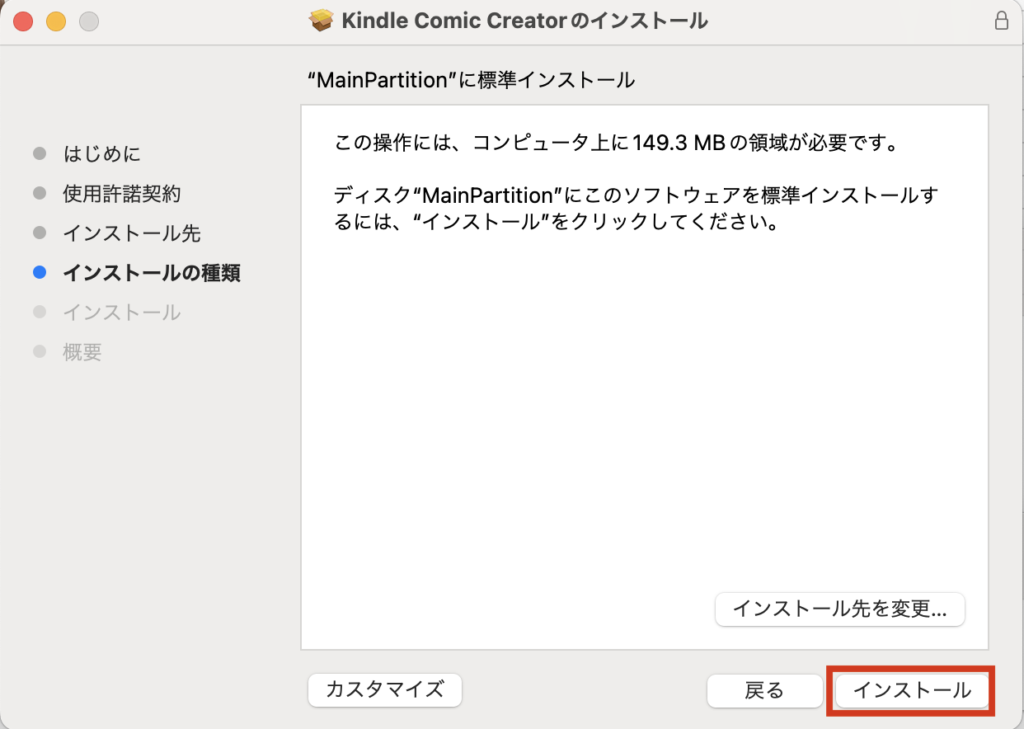
Task: Click the lock icon in title bar
Action: (x=1001, y=20)
